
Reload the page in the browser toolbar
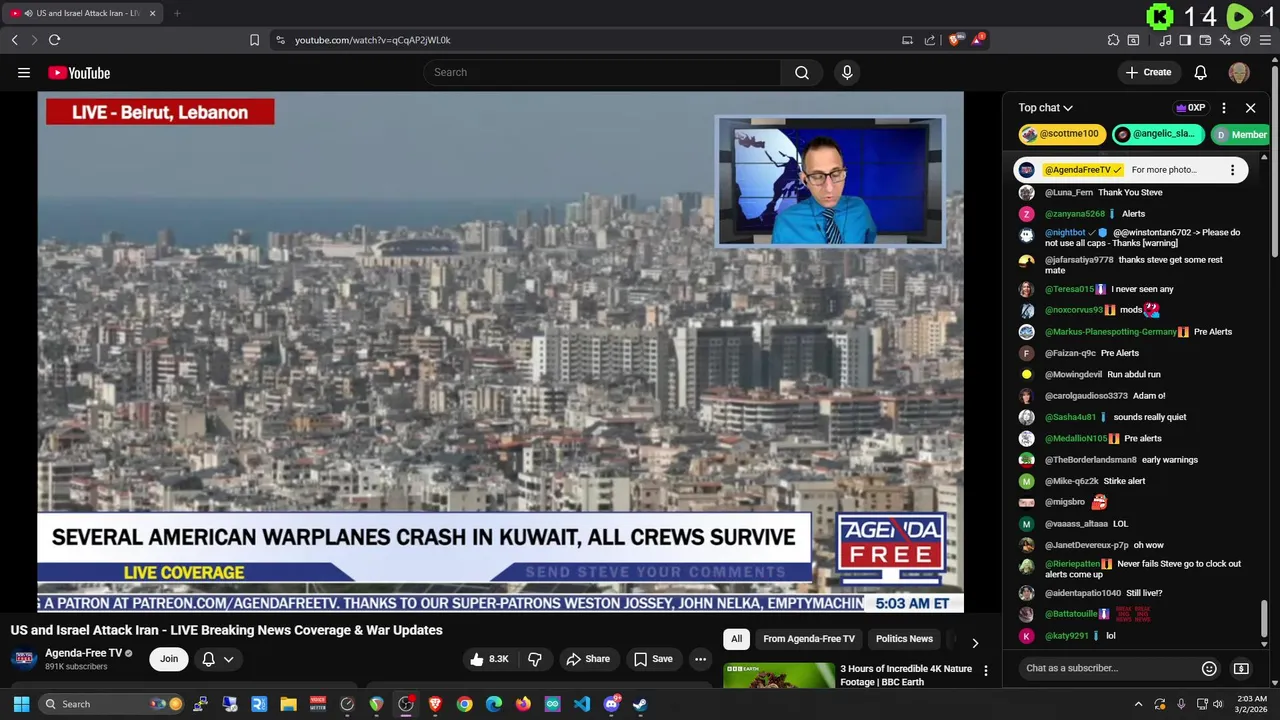(x=54, y=40)
